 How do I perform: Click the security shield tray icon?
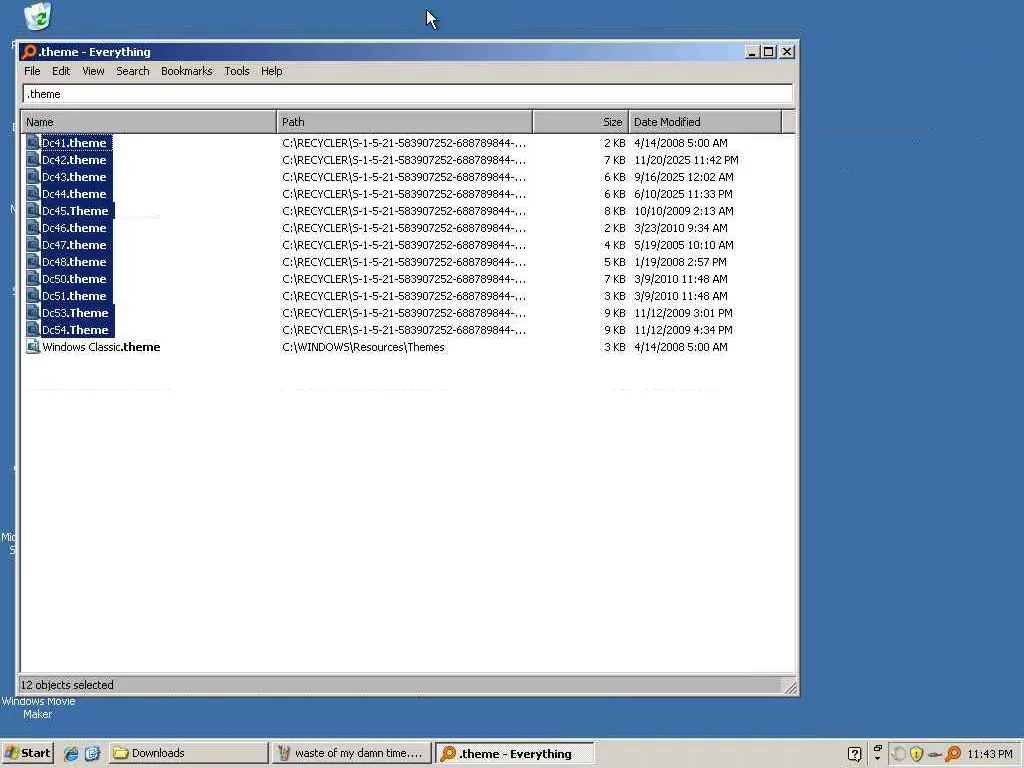[x=916, y=754]
